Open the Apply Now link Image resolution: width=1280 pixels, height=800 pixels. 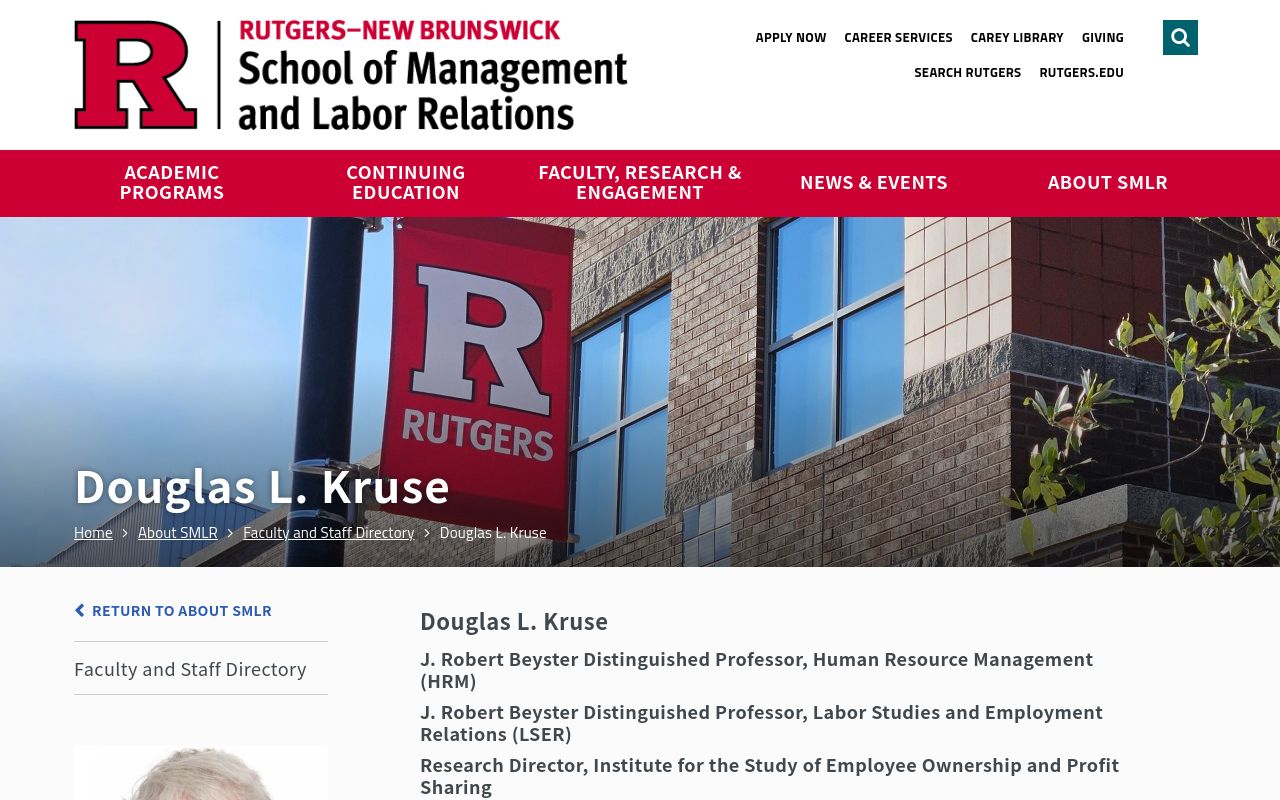coord(791,37)
